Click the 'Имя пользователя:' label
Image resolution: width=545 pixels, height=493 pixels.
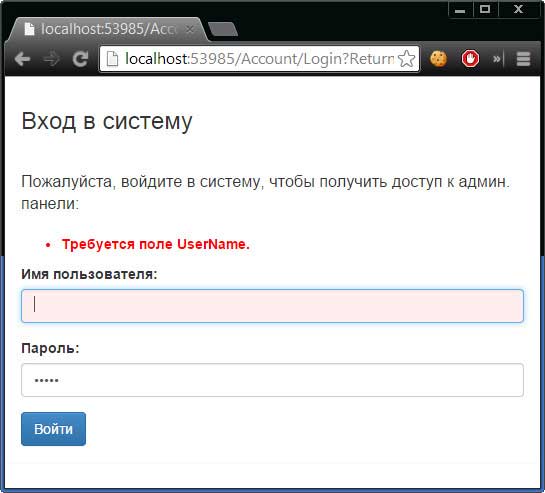[89, 274]
